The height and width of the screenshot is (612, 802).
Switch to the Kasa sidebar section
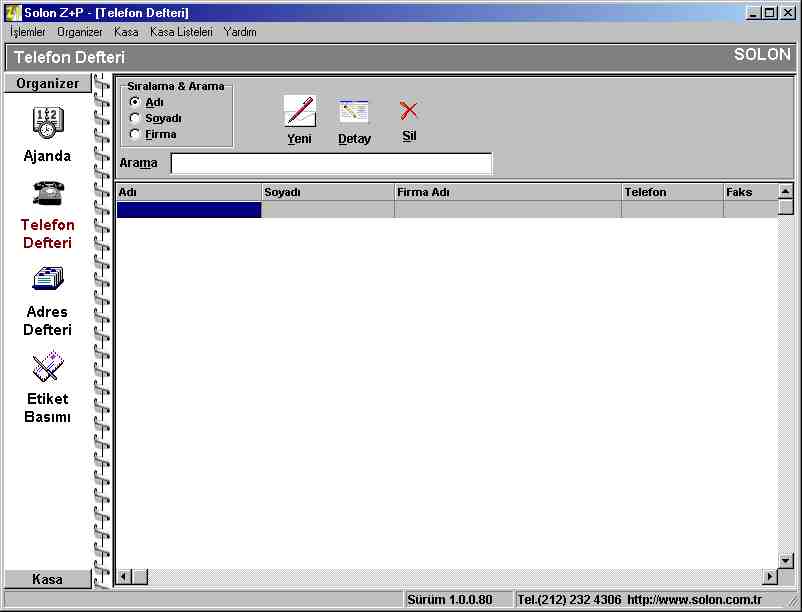[x=48, y=579]
